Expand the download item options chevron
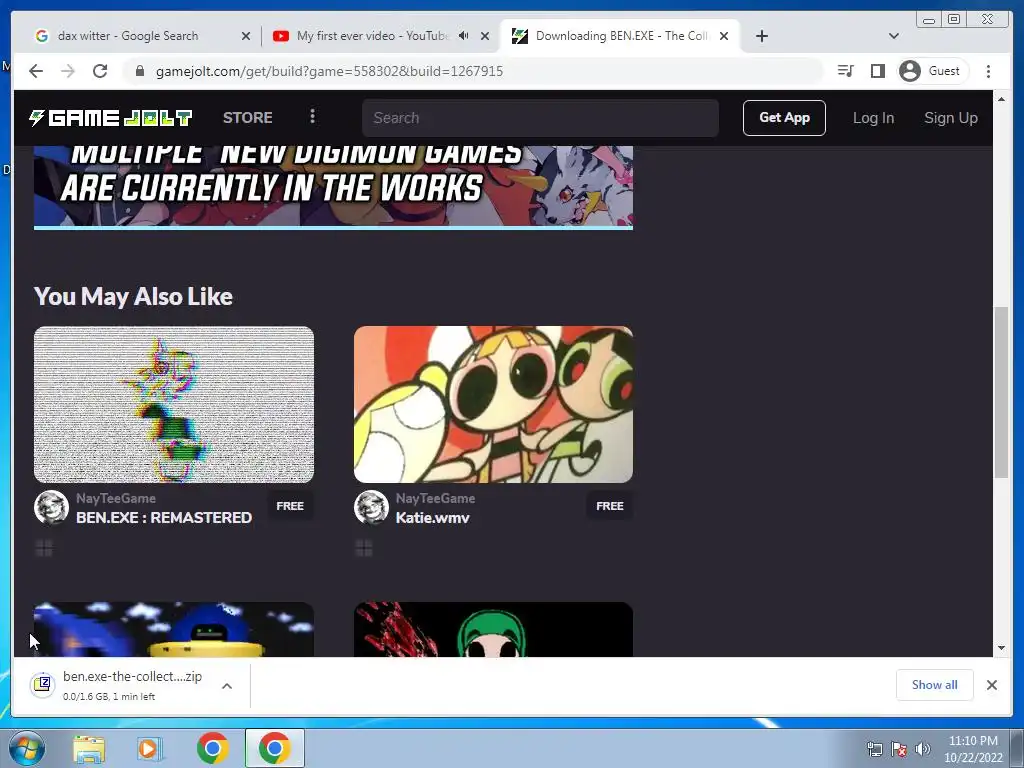Image resolution: width=1024 pixels, height=768 pixels. tap(227, 686)
